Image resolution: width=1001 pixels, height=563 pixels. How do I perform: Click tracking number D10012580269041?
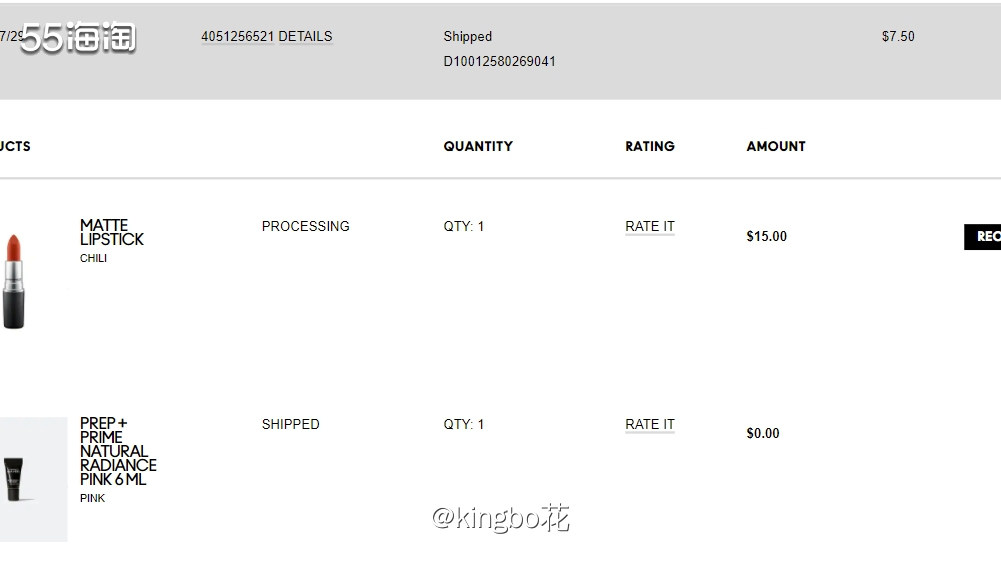pos(499,61)
